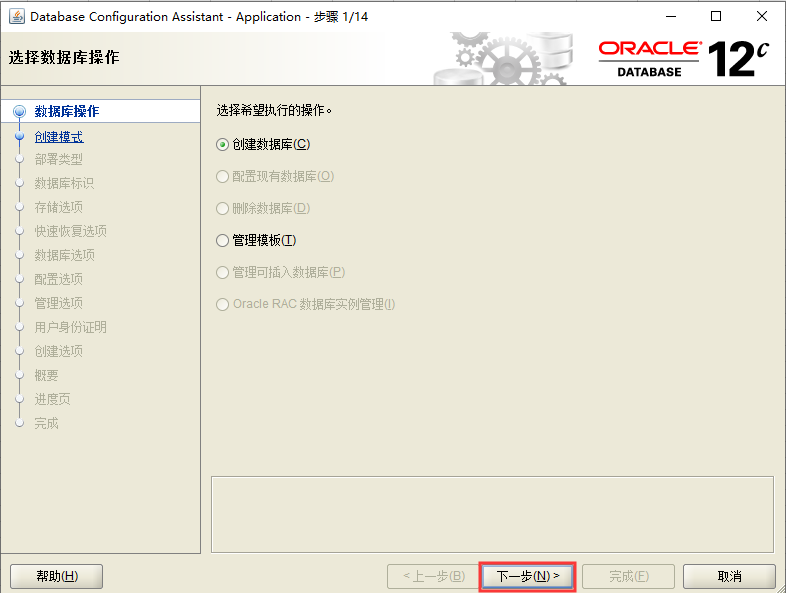Click the 帮助(H) button

point(56,576)
